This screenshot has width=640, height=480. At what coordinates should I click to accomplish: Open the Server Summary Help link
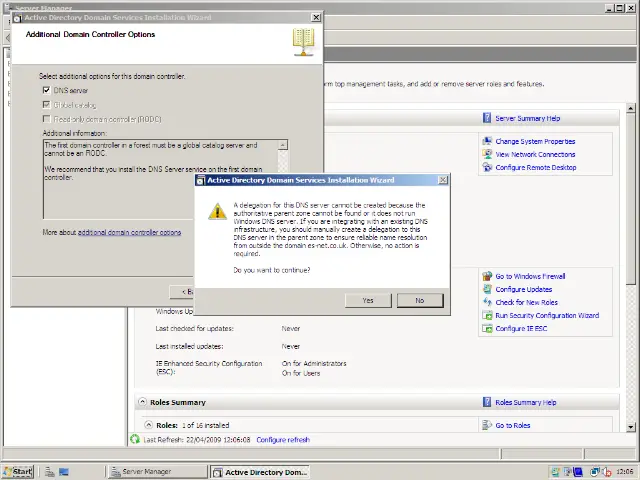527,118
